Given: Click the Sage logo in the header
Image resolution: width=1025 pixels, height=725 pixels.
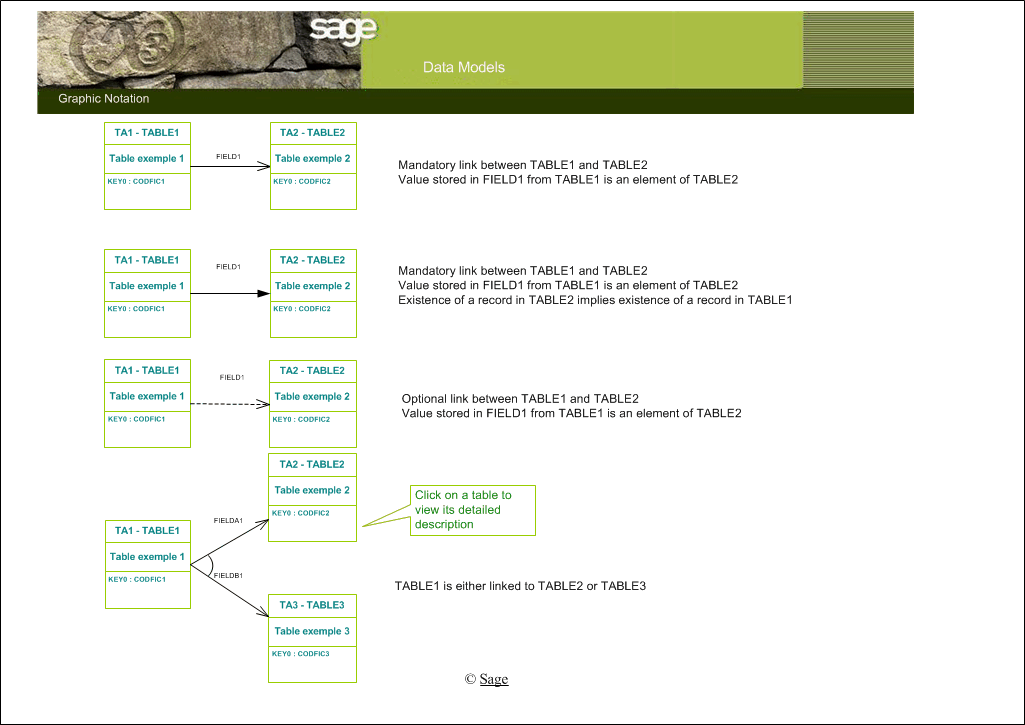Looking at the screenshot, I should [343, 29].
